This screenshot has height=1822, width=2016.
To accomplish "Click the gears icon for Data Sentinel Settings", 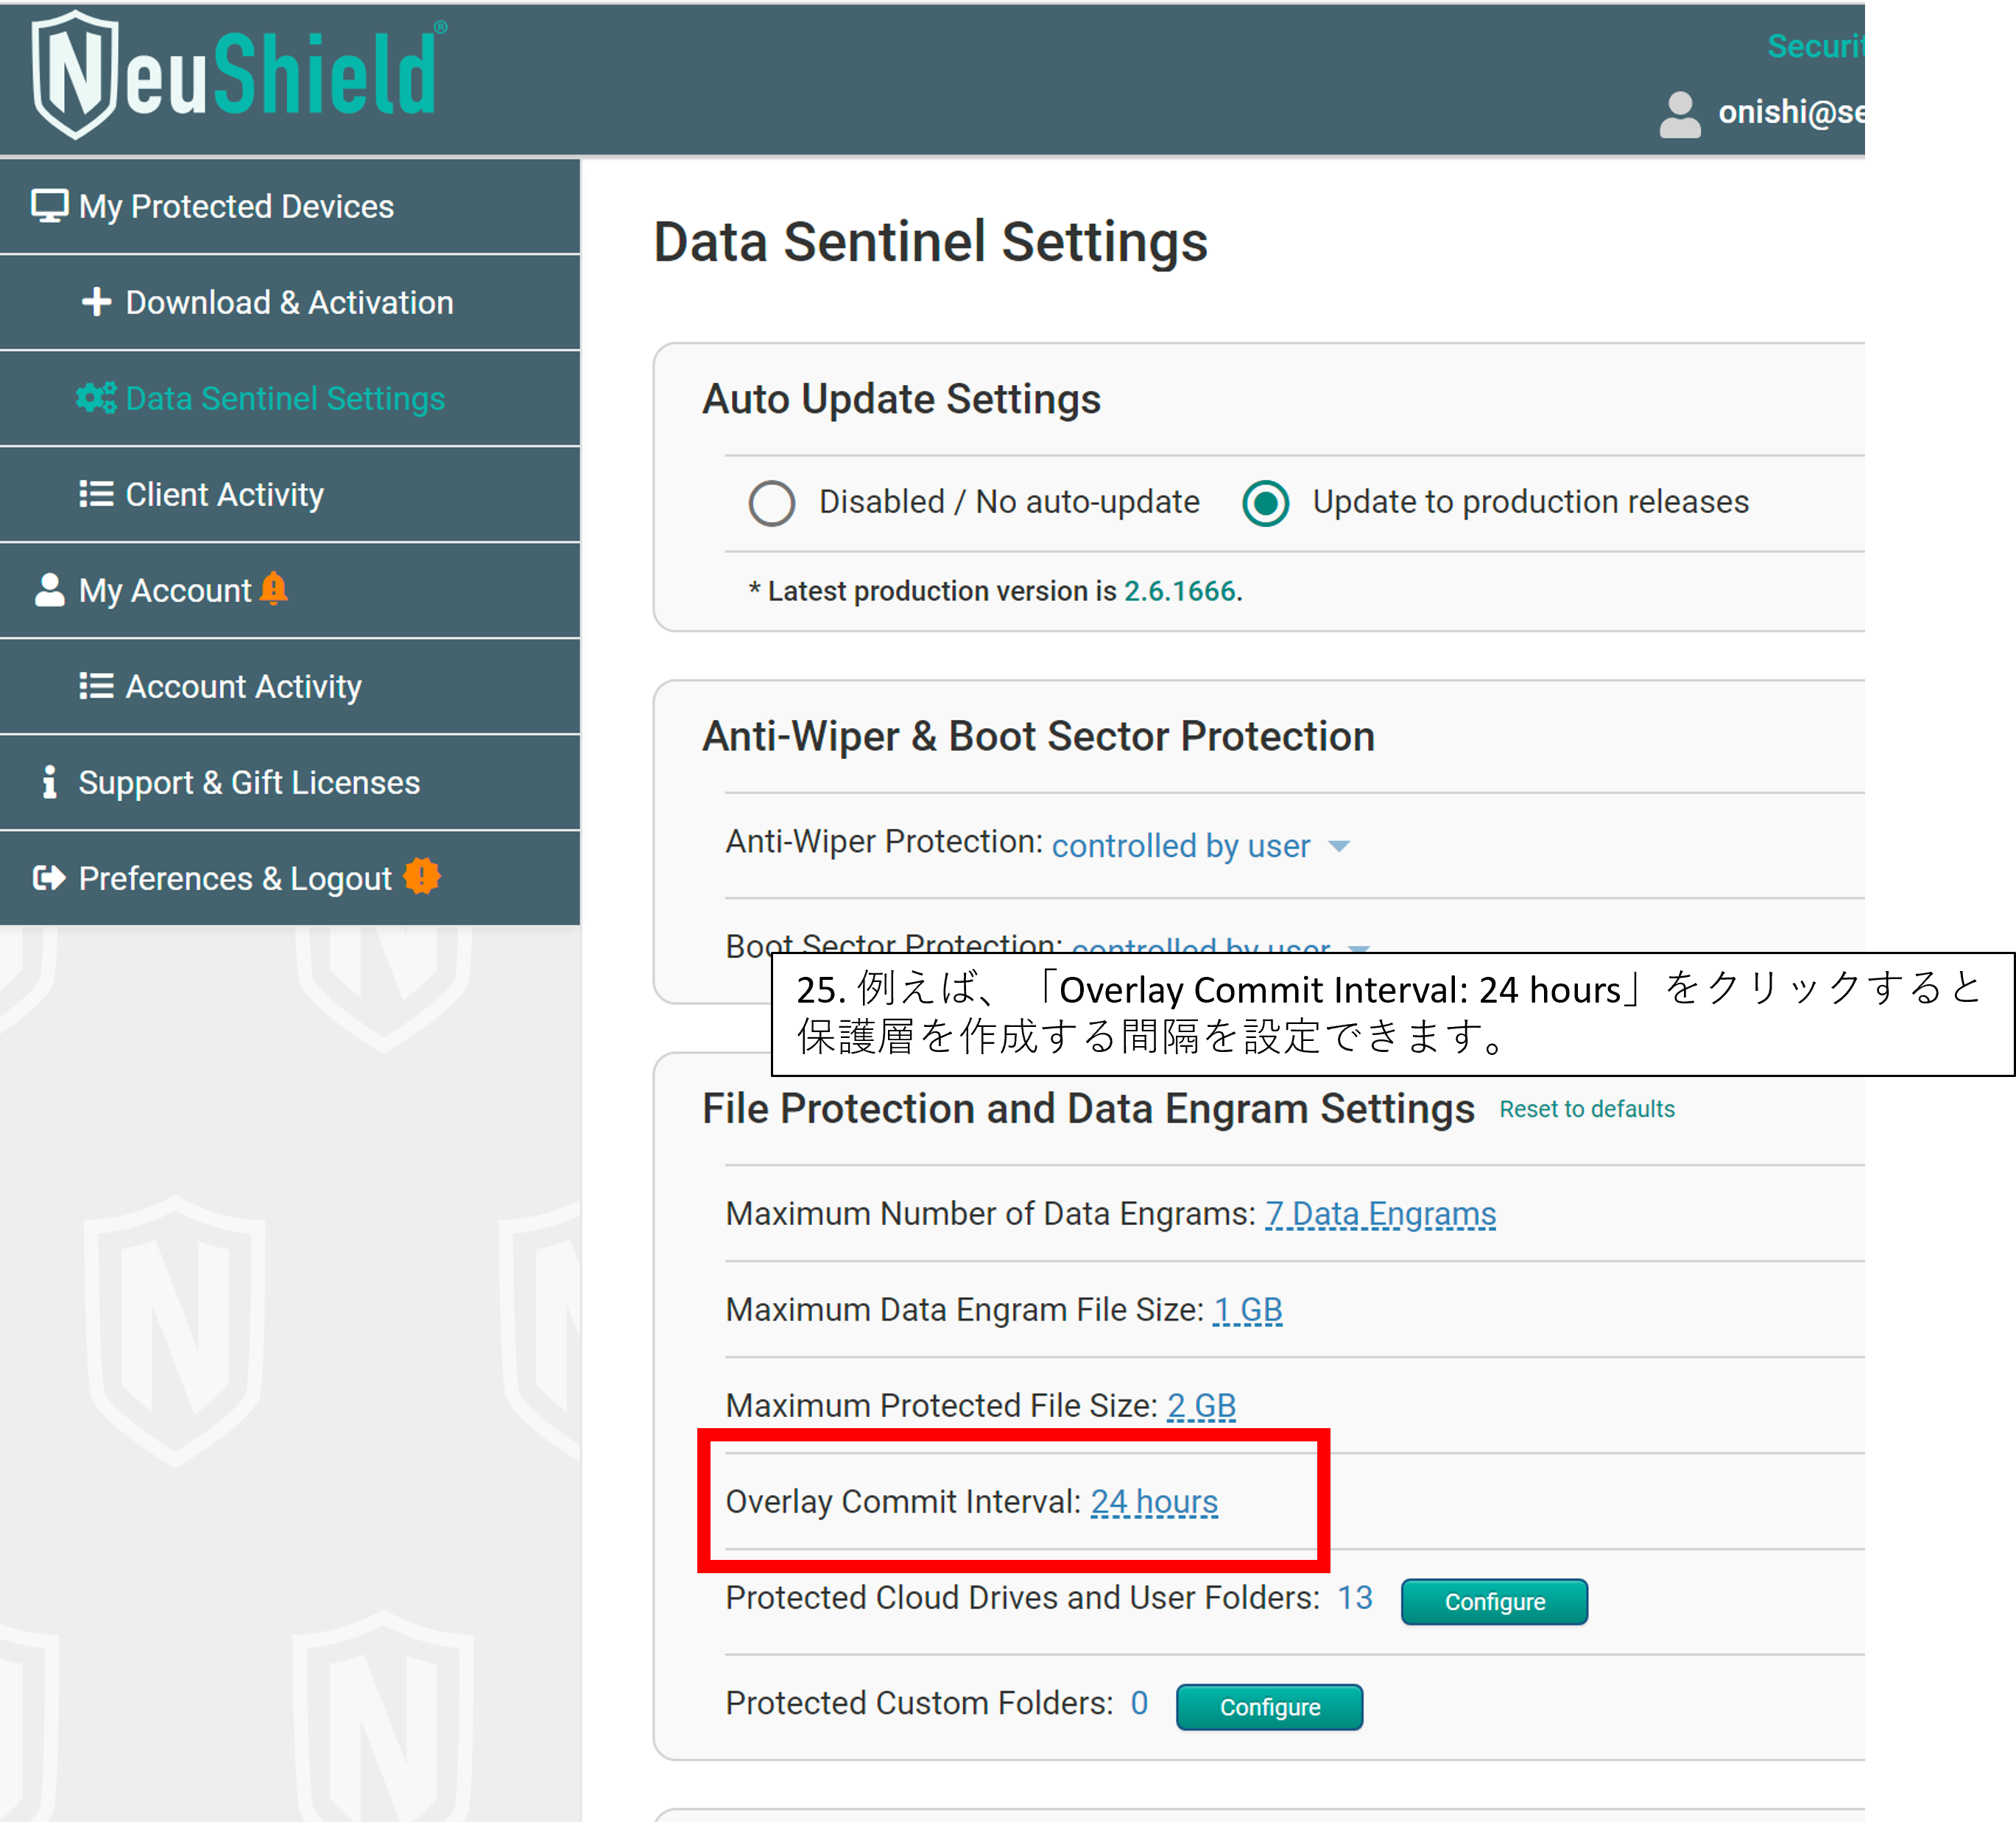I will (96, 398).
